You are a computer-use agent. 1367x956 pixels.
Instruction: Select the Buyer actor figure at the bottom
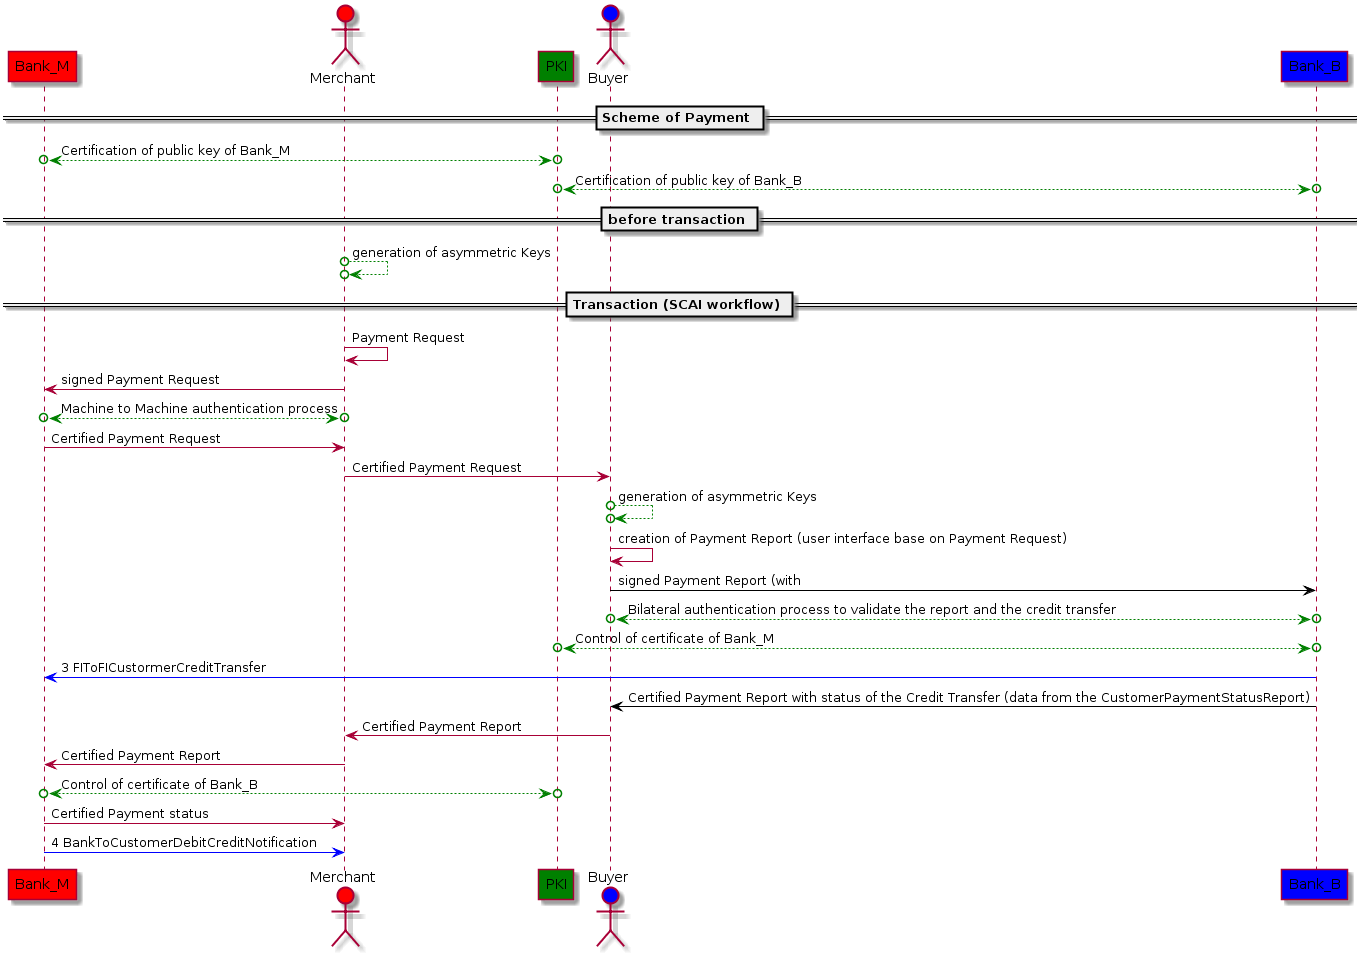coord(610,916)
